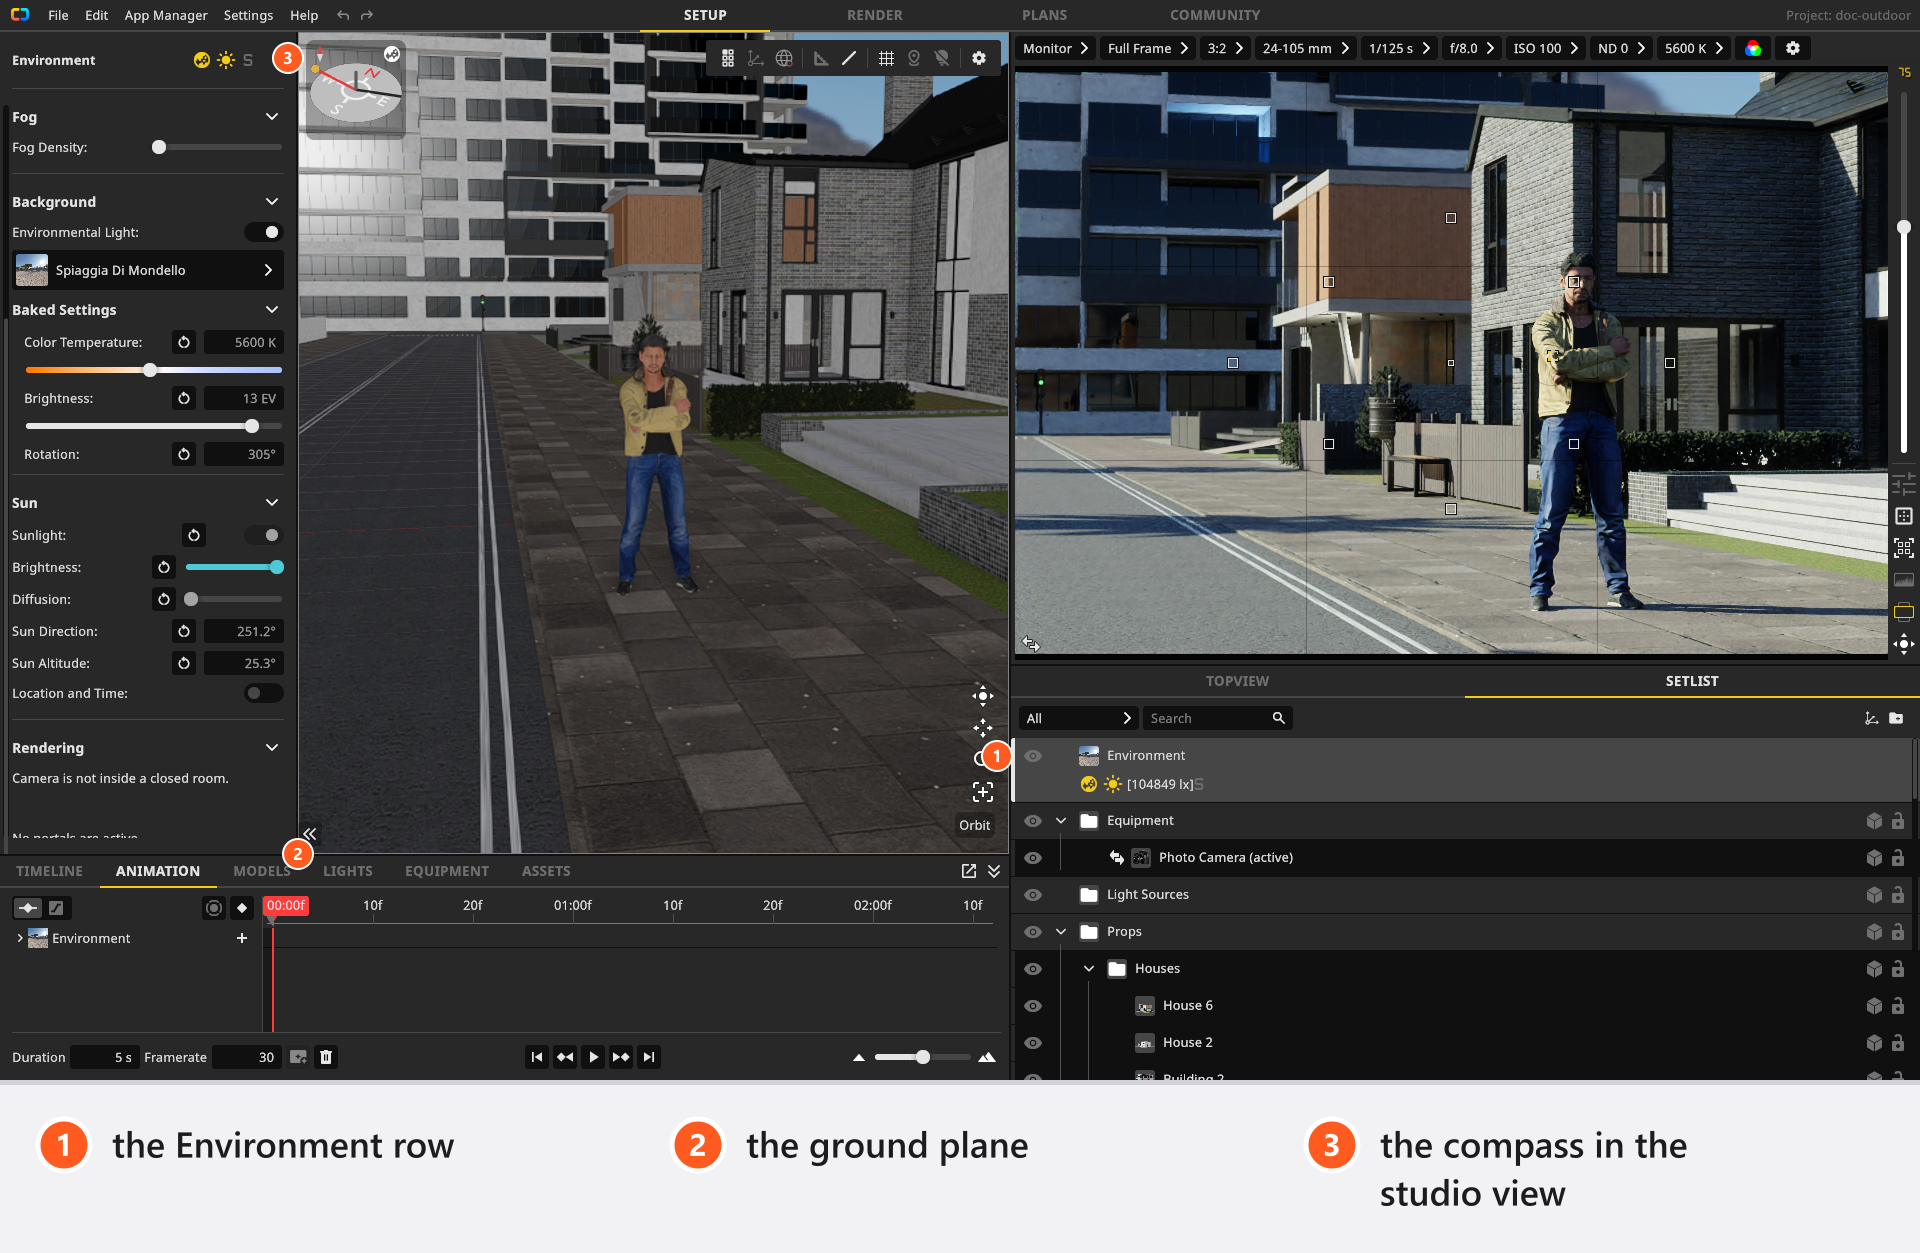1920x1253 pixels.
Task: Pop out the animation panel
Action: point(968,871)
